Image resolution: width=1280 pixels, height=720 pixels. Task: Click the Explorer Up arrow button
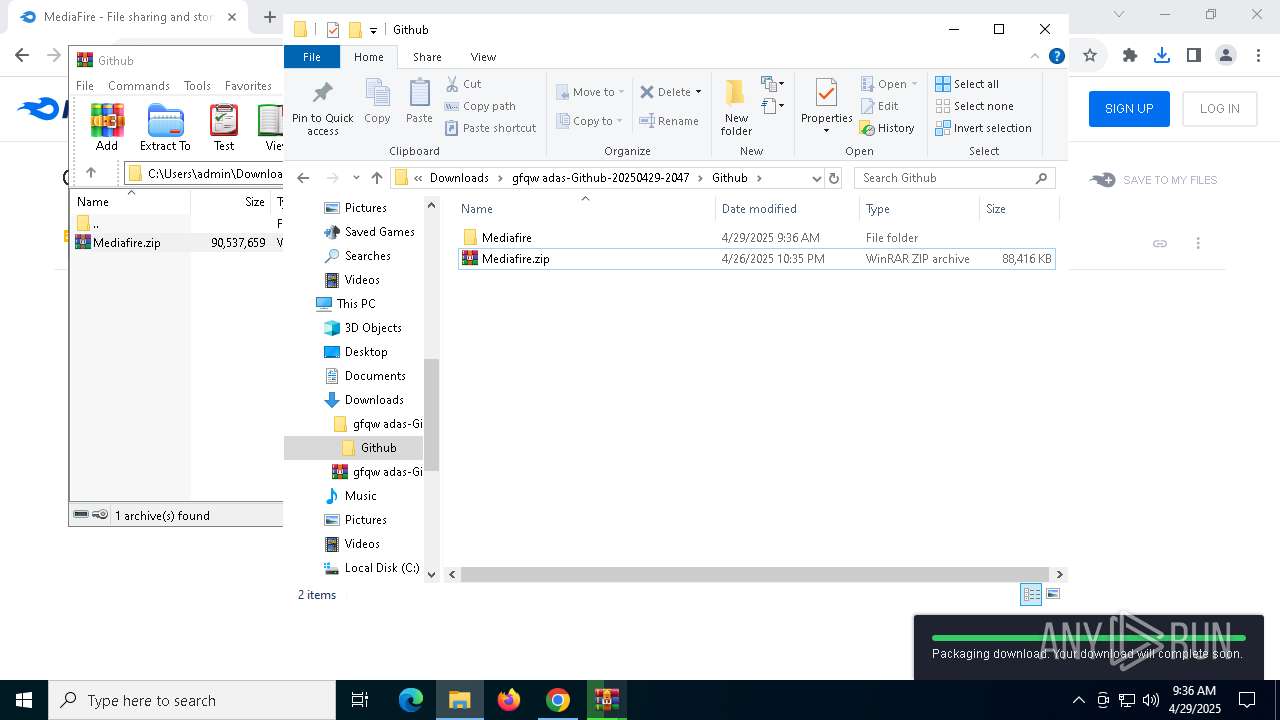tap(376, 178)
